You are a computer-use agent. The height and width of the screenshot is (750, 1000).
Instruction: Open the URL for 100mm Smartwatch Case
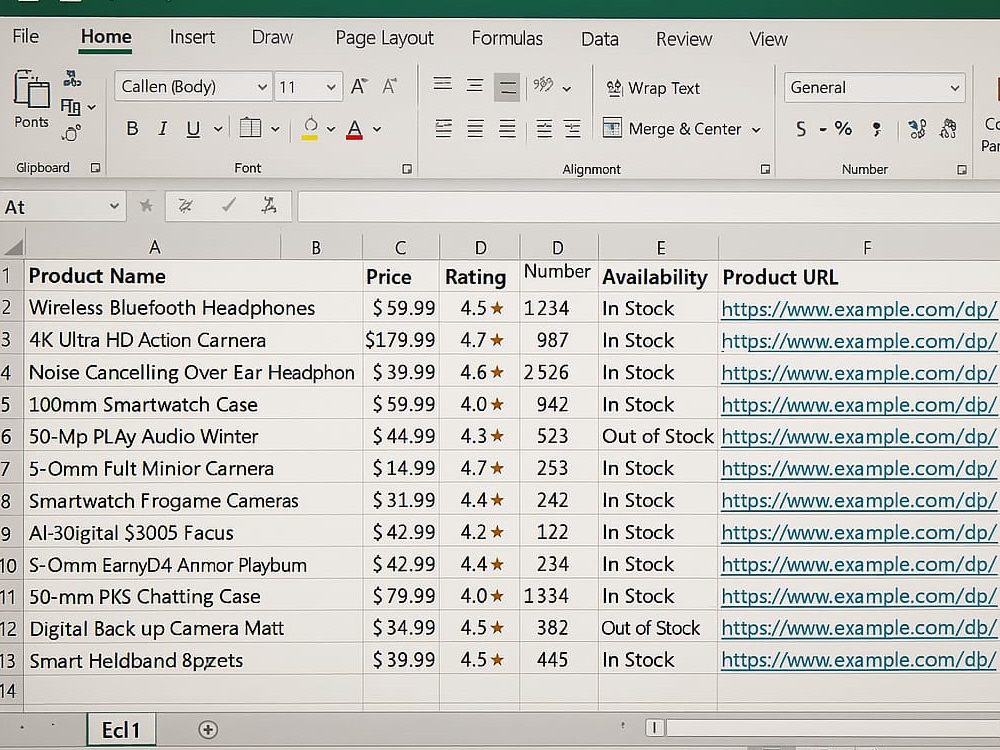point(858,405)
